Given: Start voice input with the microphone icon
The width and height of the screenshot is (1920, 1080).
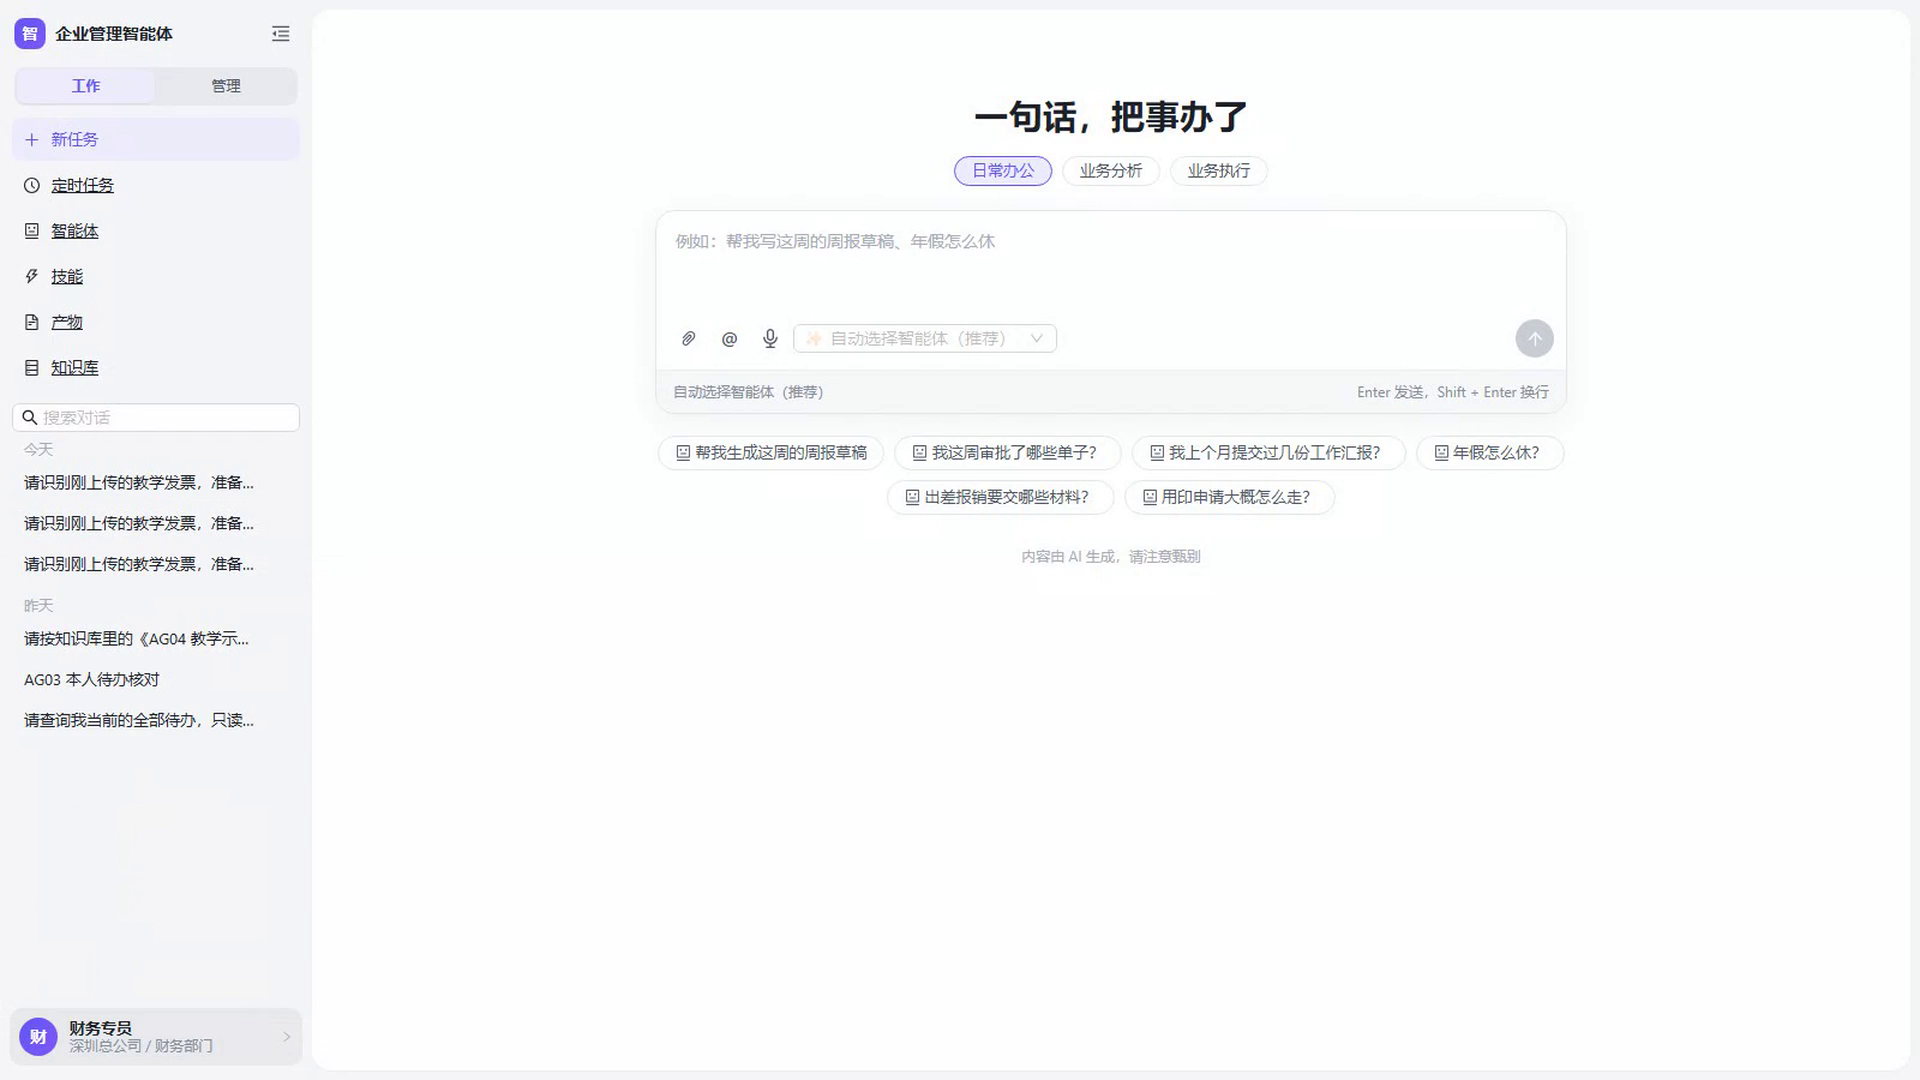Looking at the screenshot, I should pos(770,339).
